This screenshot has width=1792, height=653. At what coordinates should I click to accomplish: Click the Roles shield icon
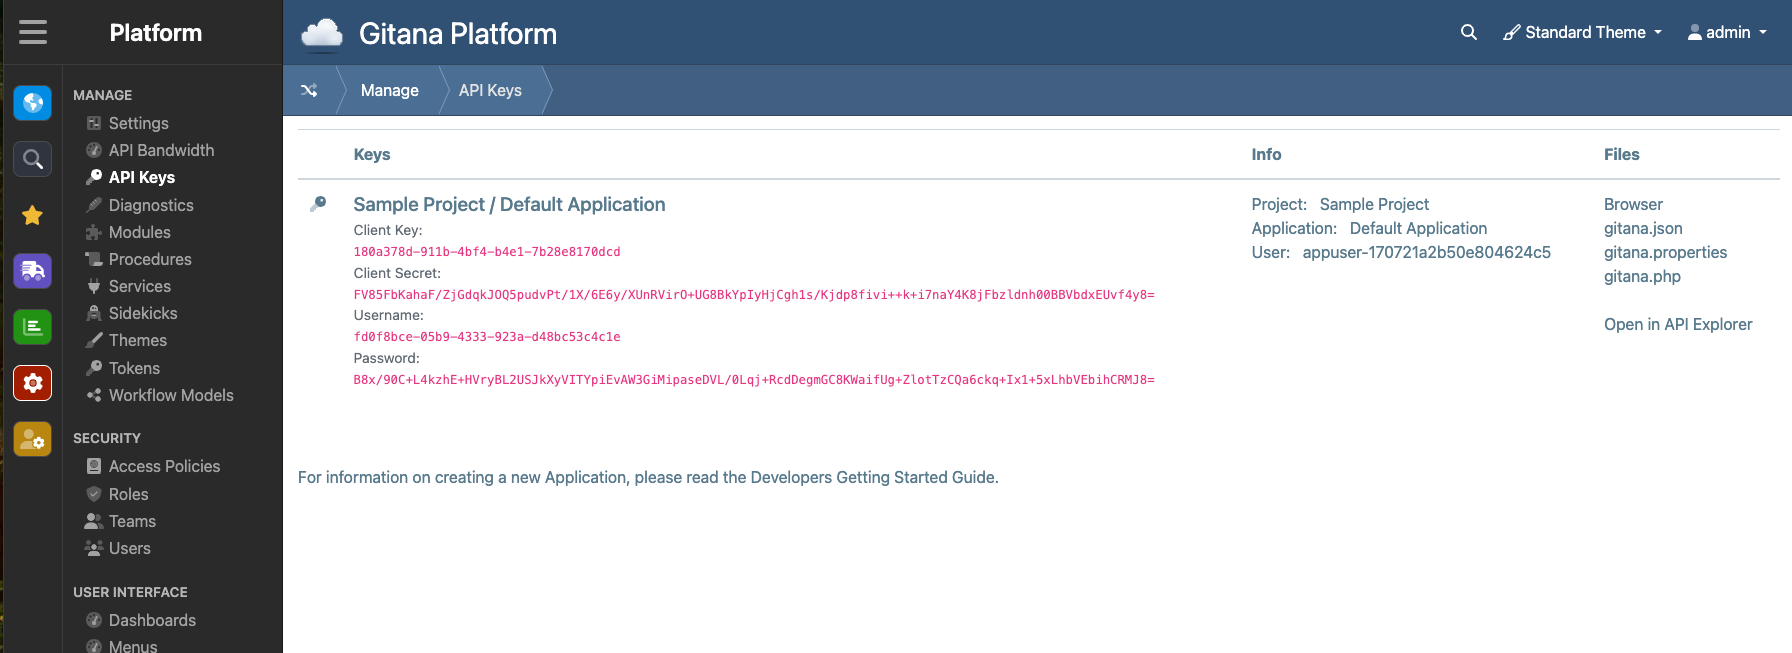coord(94,494)
